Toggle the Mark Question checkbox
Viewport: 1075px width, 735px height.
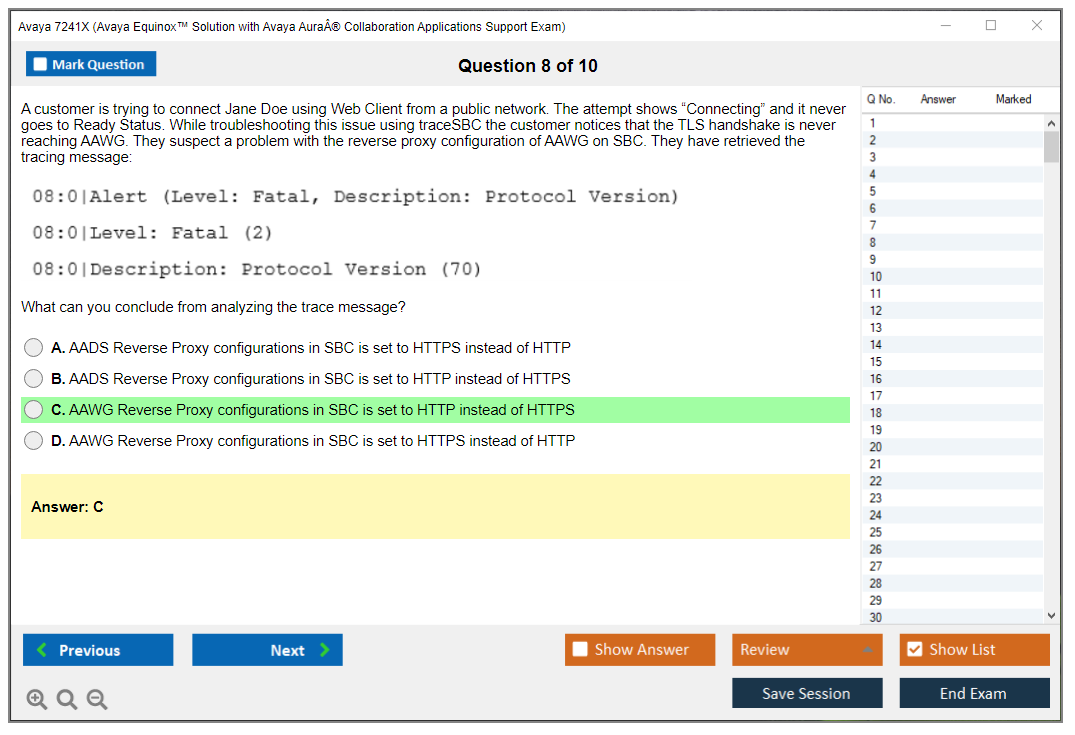(x=41, y=65)
